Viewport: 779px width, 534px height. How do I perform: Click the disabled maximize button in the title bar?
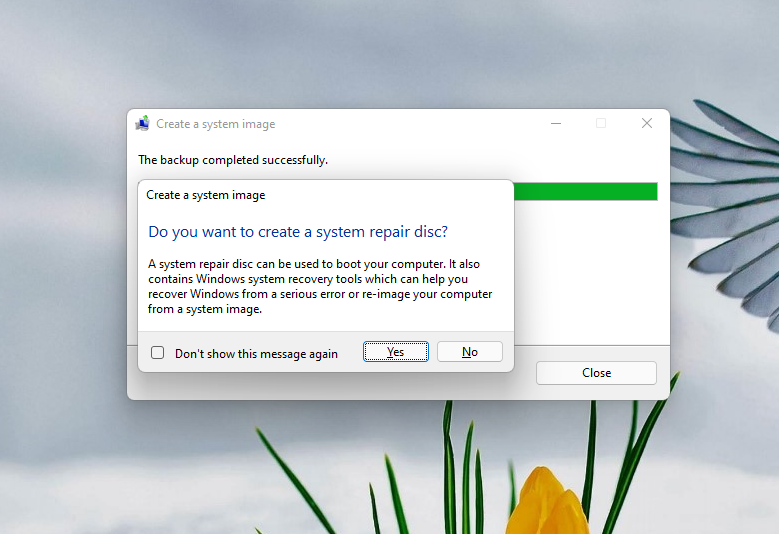[x=601, y=123]
